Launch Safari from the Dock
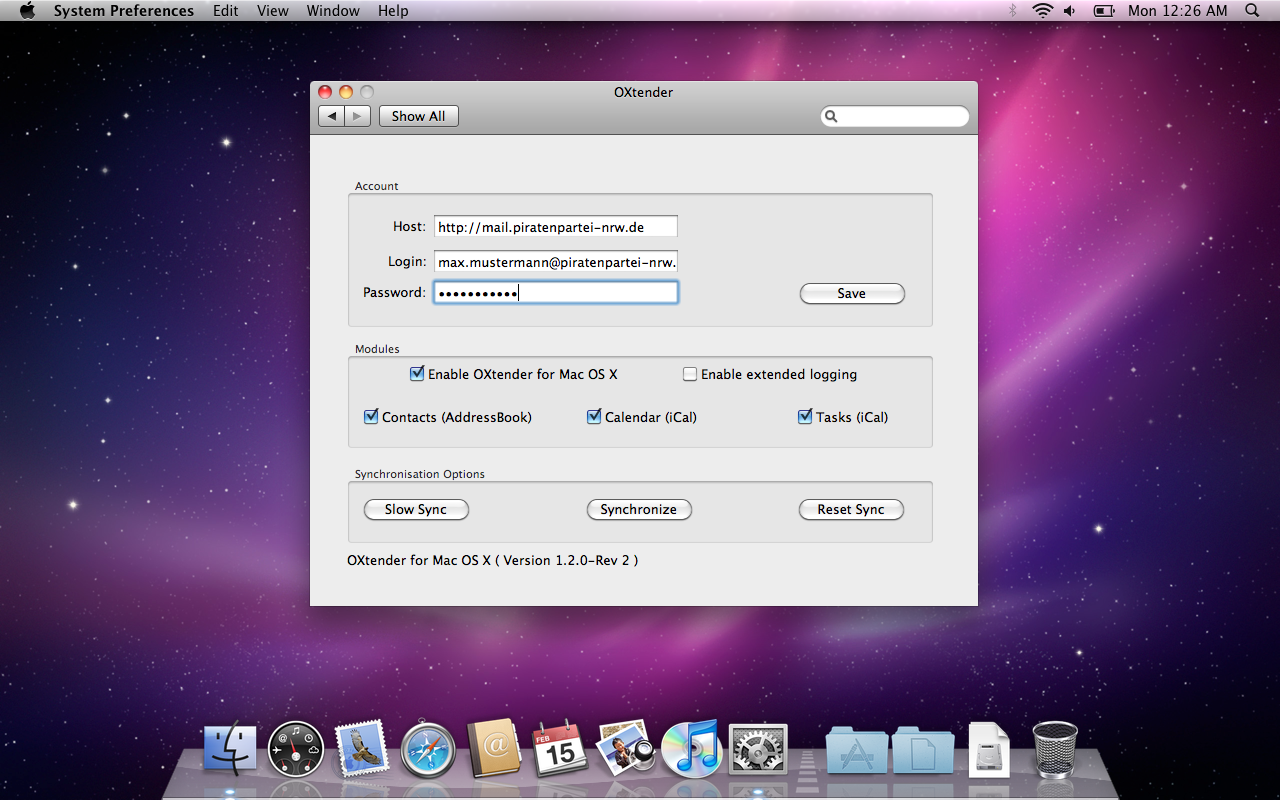1280x800 pixels. point(428,750)
